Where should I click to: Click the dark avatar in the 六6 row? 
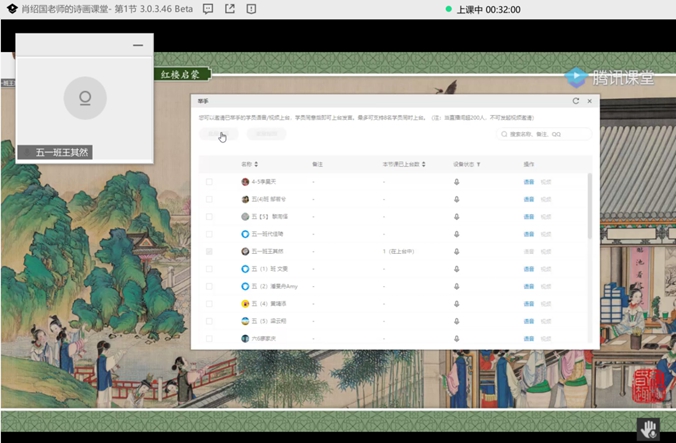coord(245,339)
